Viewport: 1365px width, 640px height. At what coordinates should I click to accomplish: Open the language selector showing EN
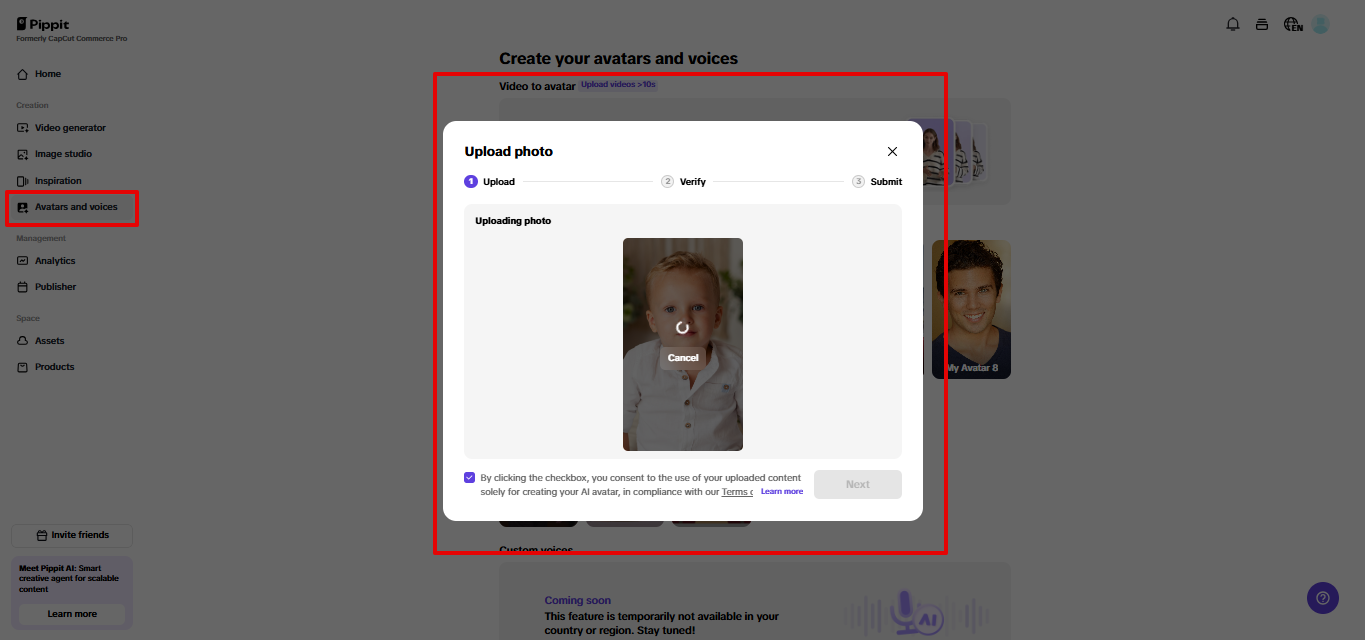point(1292,23)
